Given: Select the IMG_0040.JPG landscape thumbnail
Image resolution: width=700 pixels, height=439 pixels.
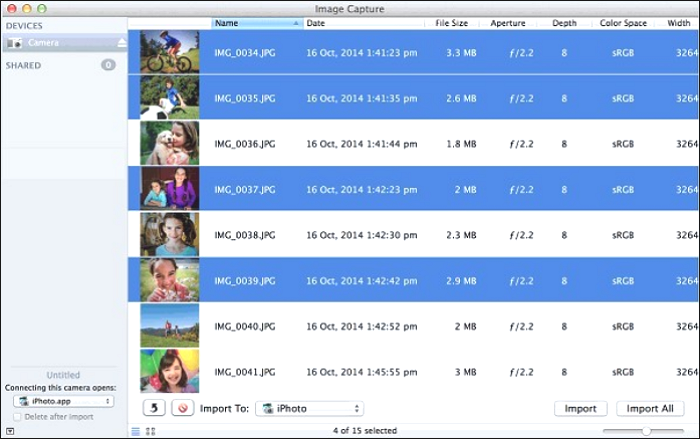Looking at the screenshot, I should point(170,326).
